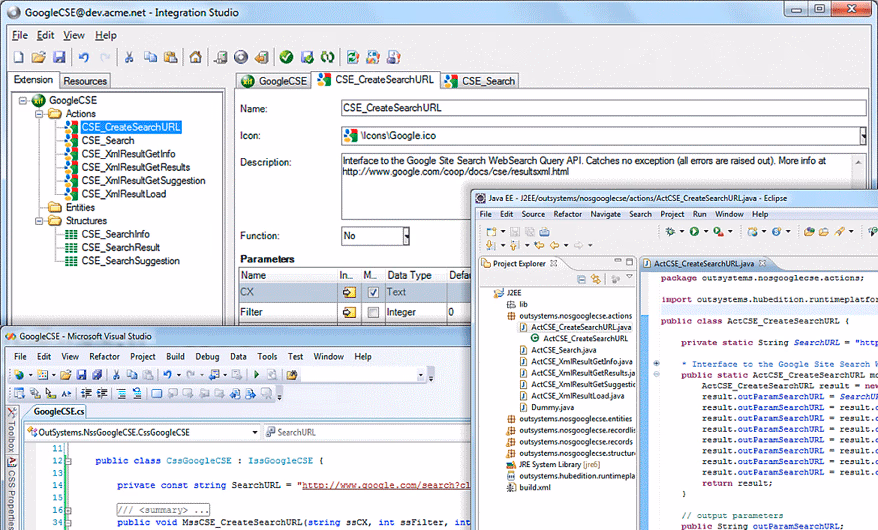Viewport: 878px width, 530px height.
Task: Click Undo arrow in Integration Studio toolbar
Action: coord(84,57)
